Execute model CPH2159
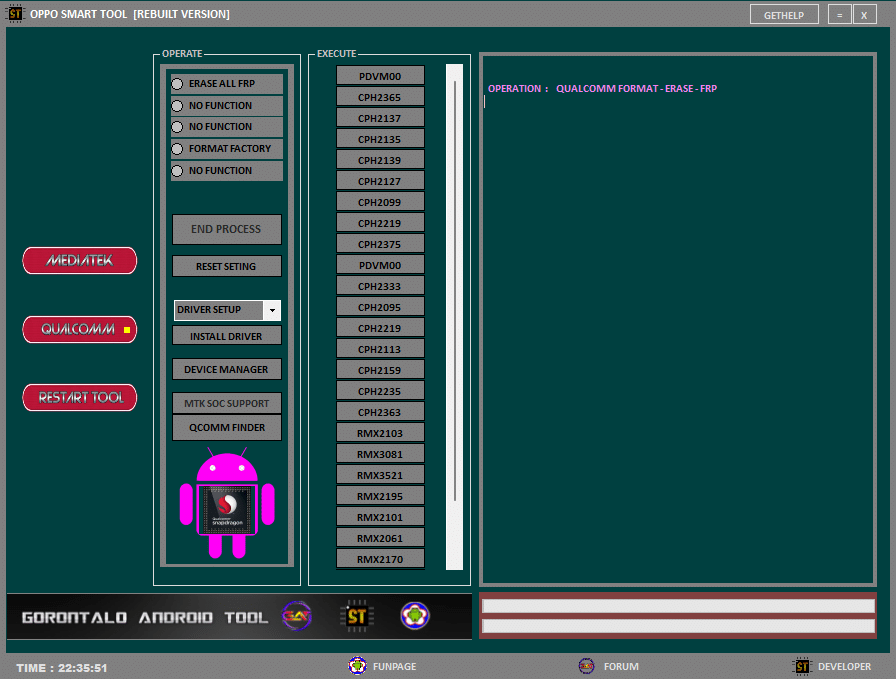 [380, 370]
